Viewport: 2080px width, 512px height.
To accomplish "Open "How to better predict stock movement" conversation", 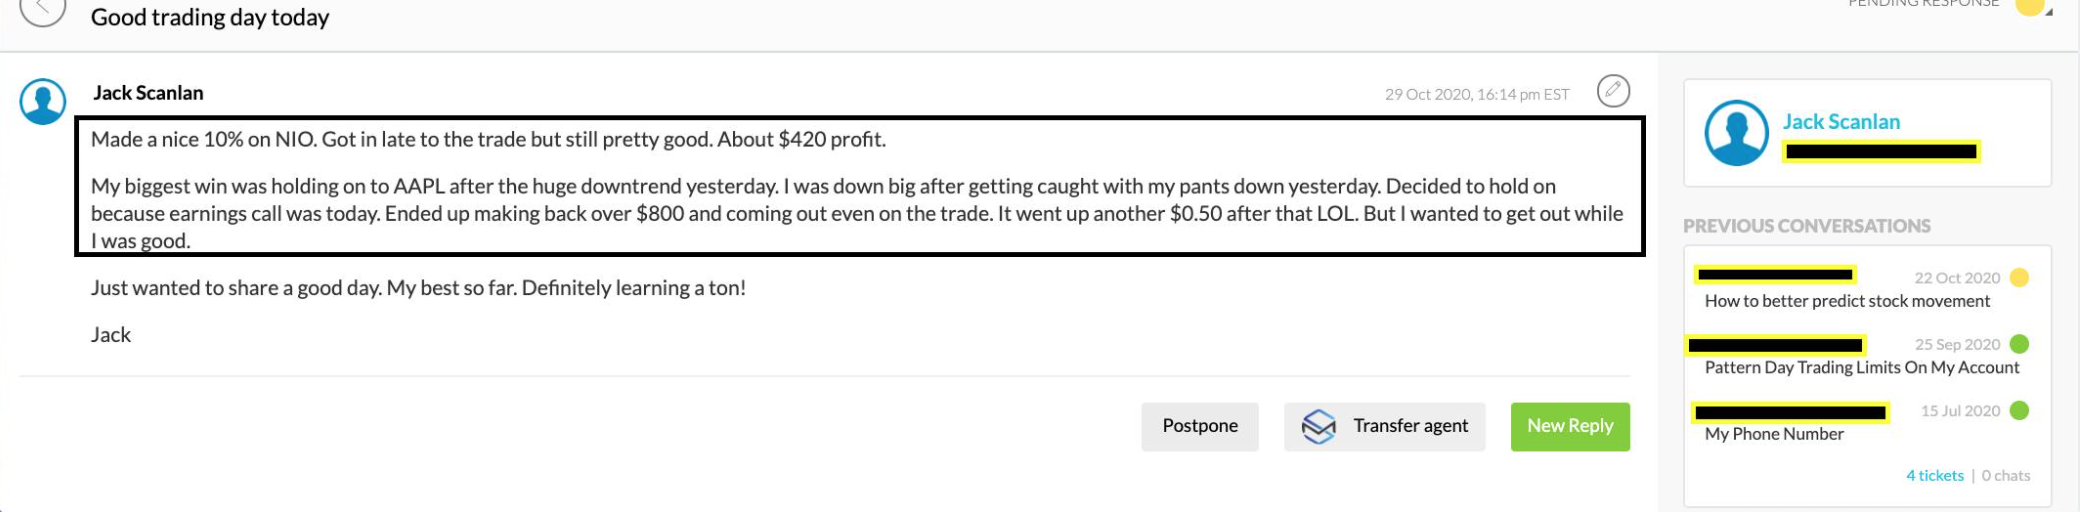I will coord(1847,301).
